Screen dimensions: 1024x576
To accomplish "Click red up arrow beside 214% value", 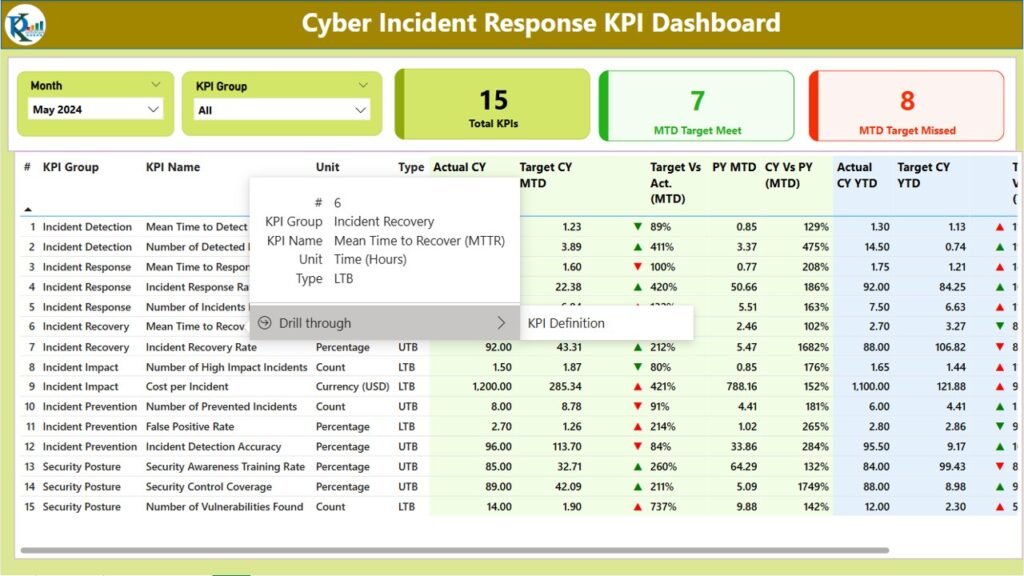I will coord(638,426).
